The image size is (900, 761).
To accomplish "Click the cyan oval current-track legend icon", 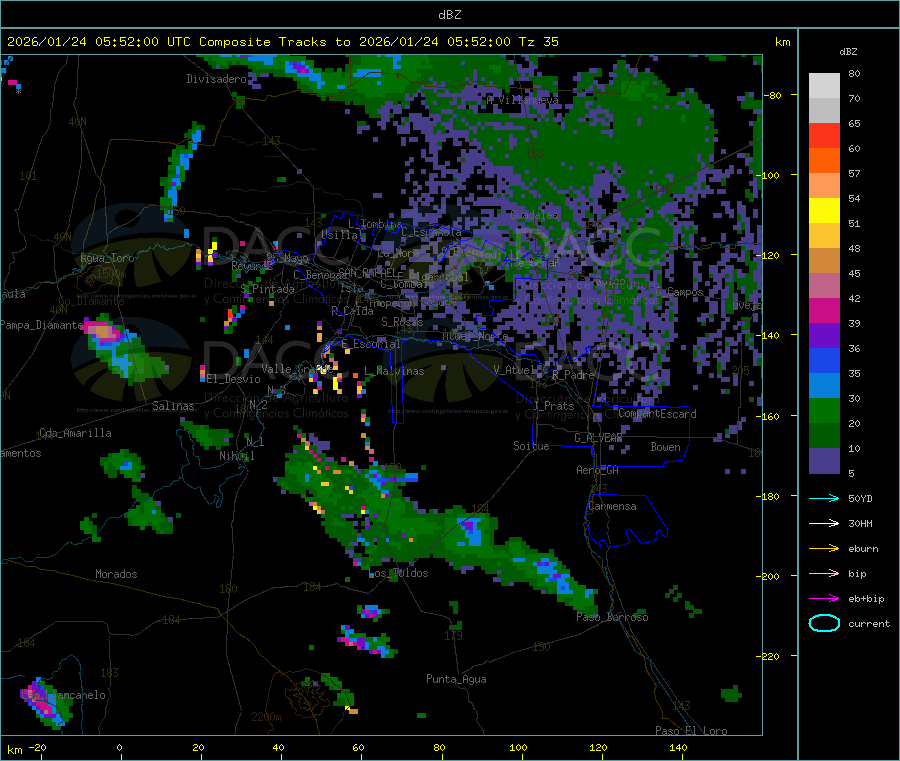I will tap(824, 623).
